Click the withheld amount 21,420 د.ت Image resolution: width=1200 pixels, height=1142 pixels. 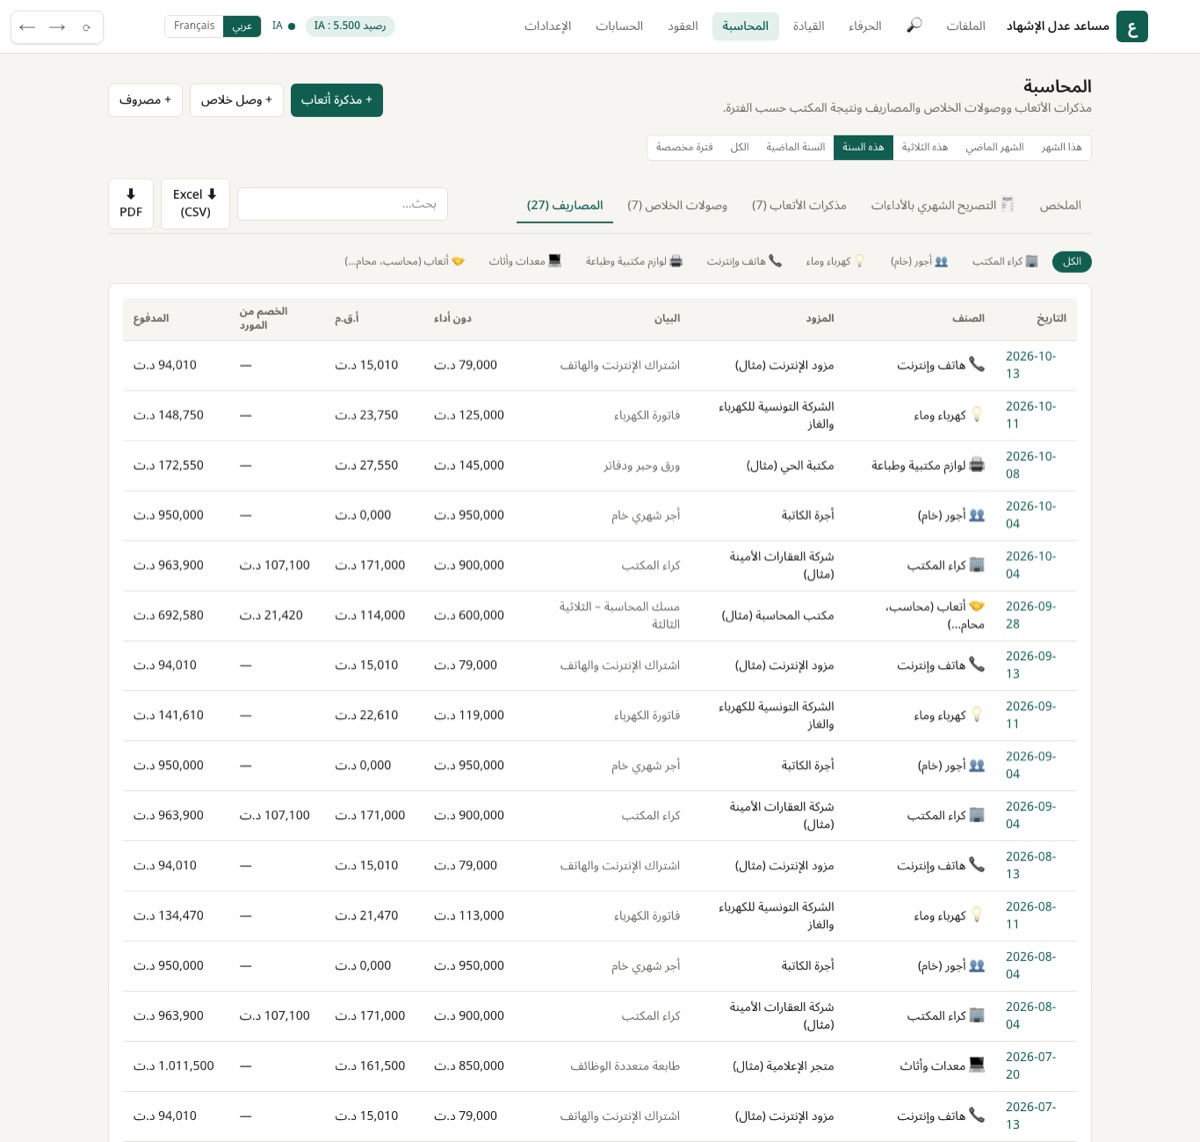point(271,615)
